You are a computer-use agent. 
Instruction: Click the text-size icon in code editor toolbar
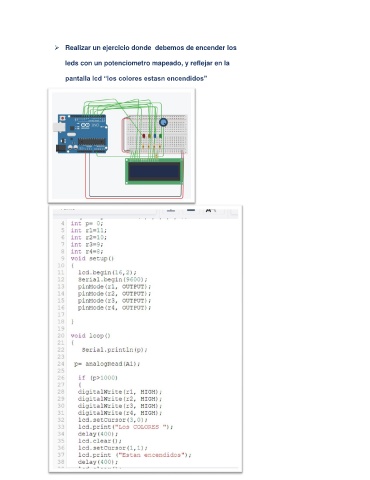click(210, 211)
